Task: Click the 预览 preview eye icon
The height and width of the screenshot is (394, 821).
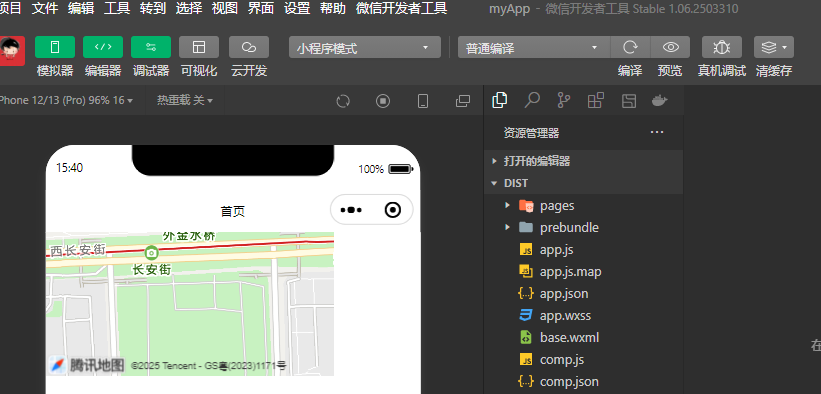Action: [670, 47]
